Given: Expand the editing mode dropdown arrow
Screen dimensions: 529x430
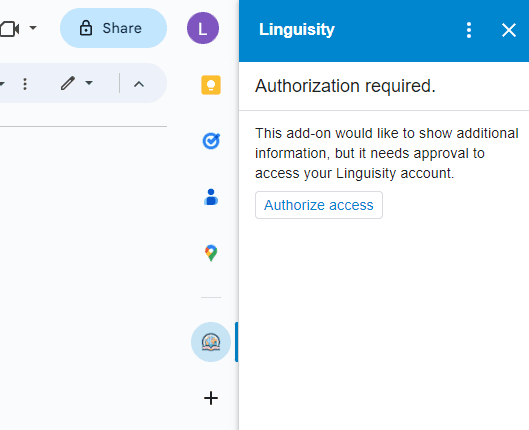Looking at the screenshot, I should 89,83.
